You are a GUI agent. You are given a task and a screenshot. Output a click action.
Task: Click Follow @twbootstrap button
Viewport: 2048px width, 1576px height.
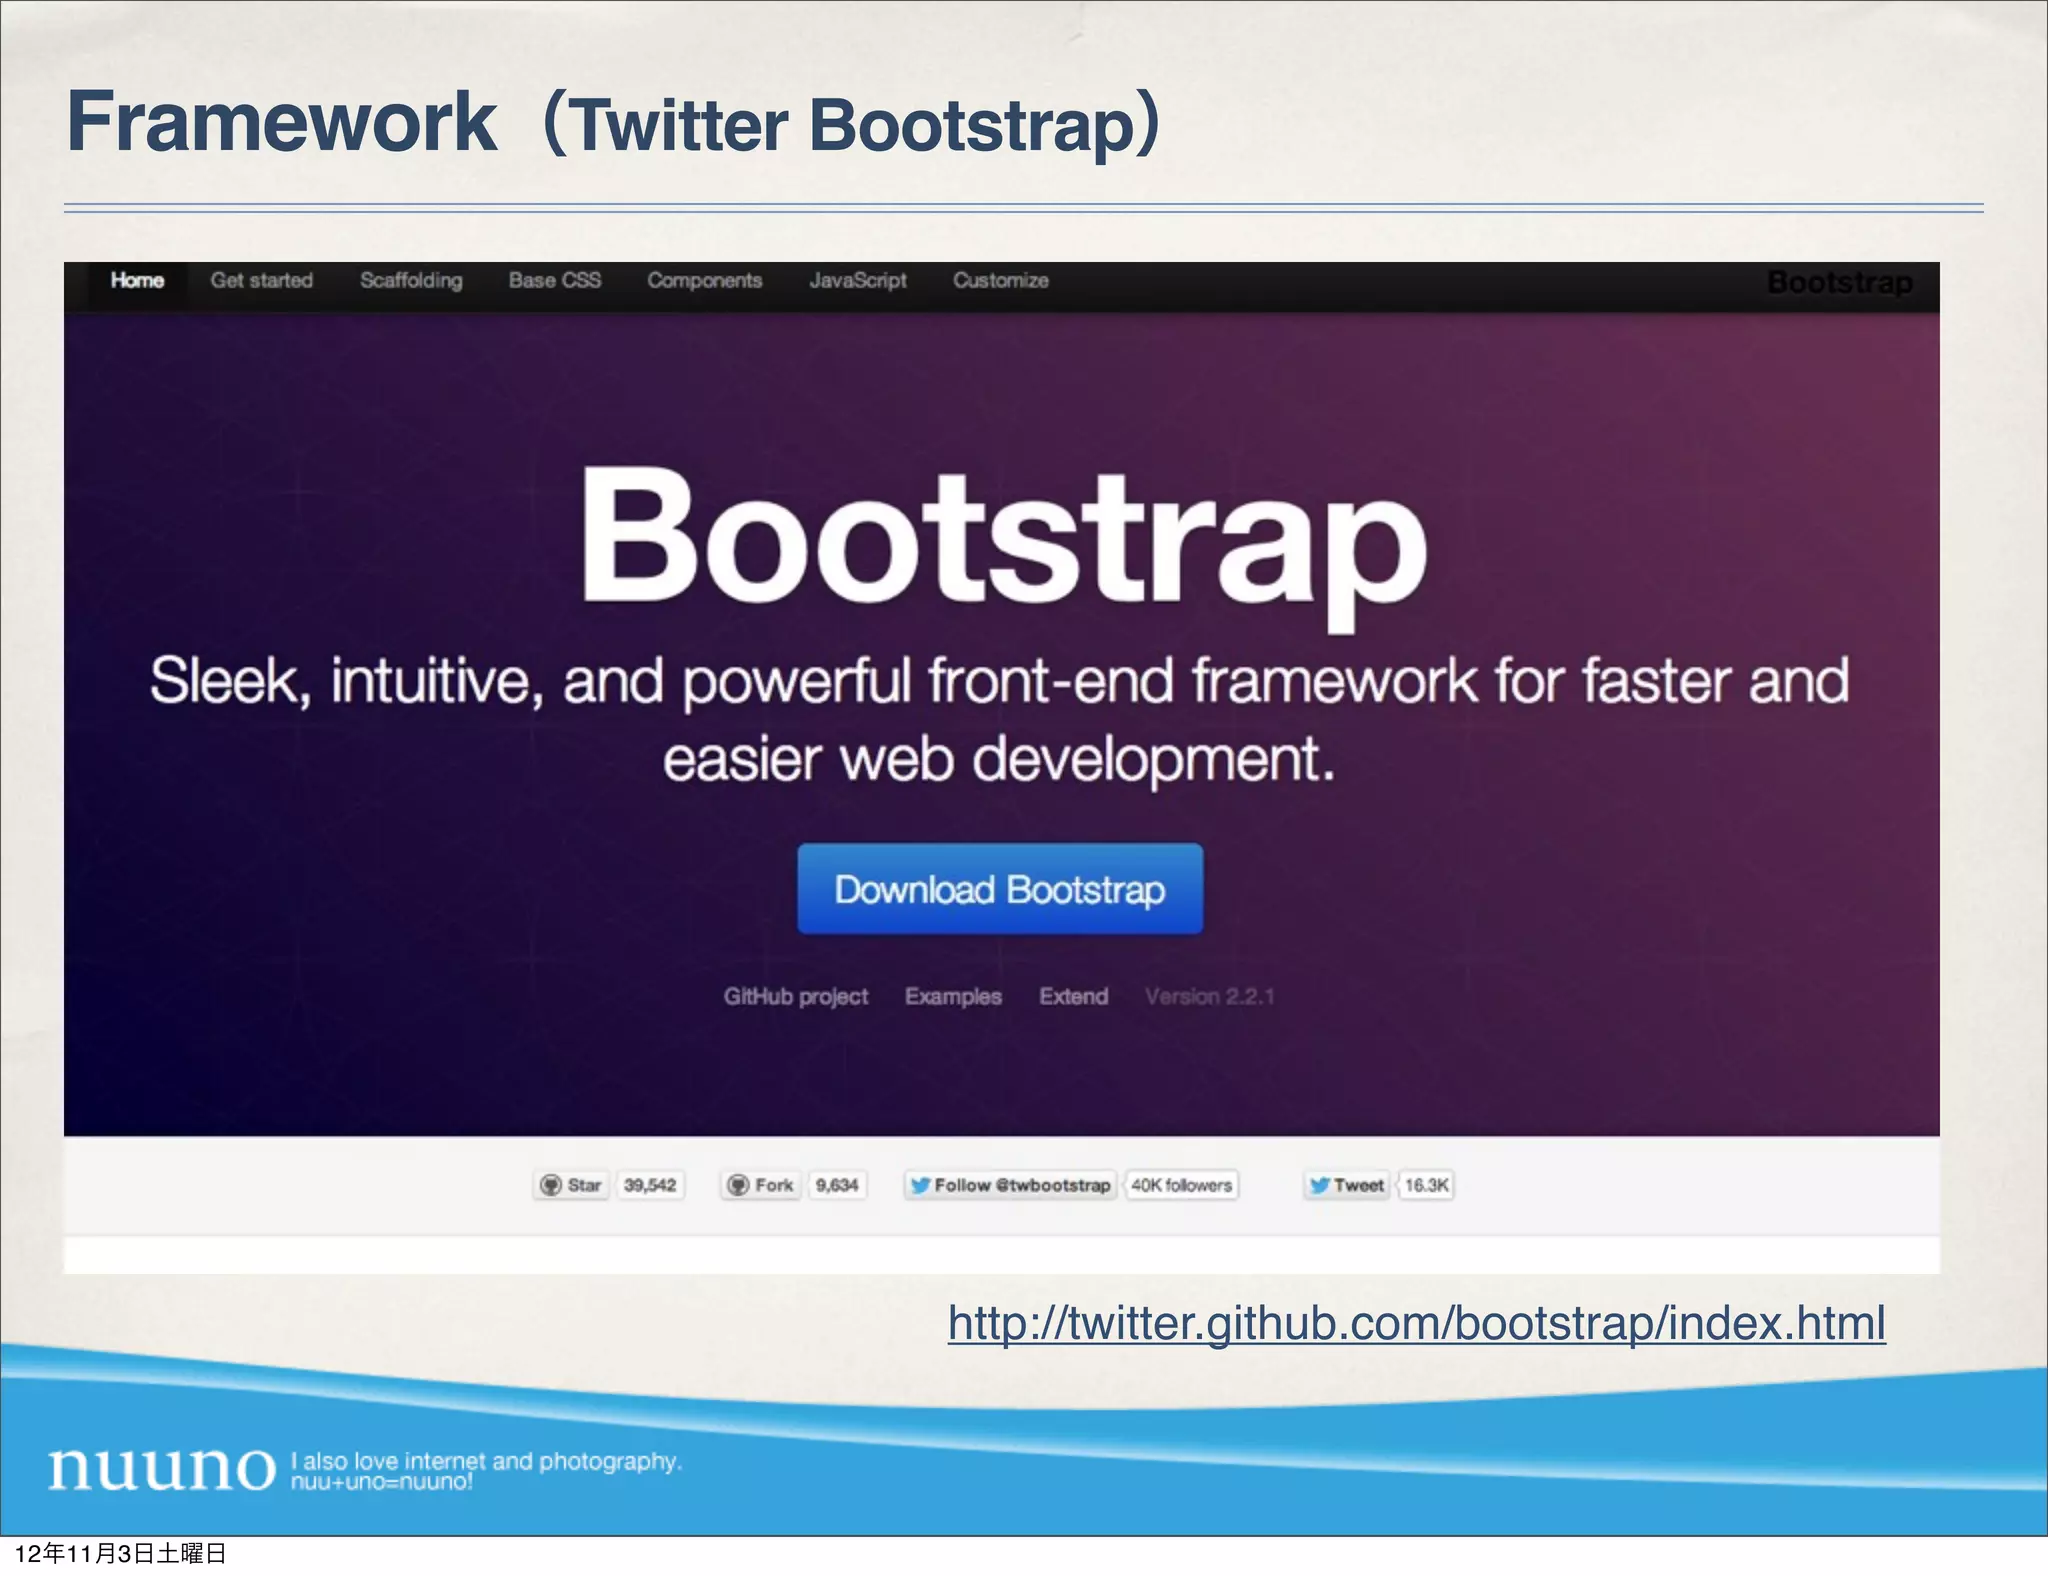[x=1010, y=1185]
